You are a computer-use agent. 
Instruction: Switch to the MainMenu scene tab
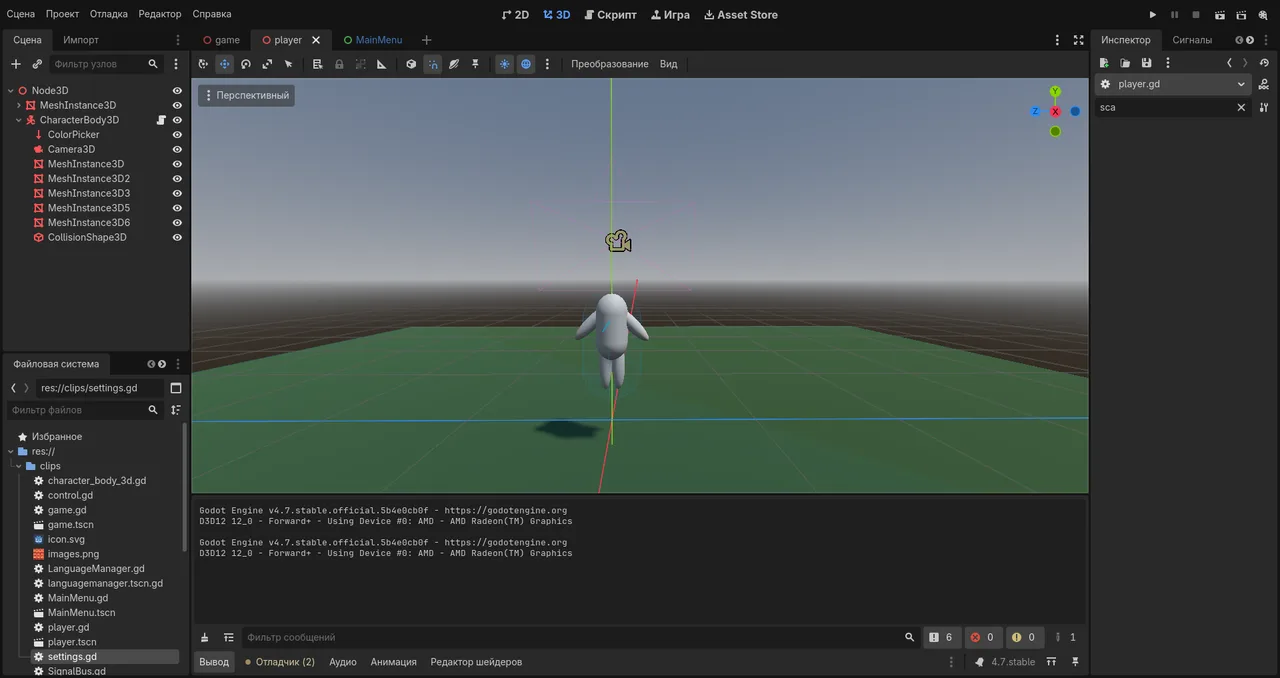click(372, 40)
